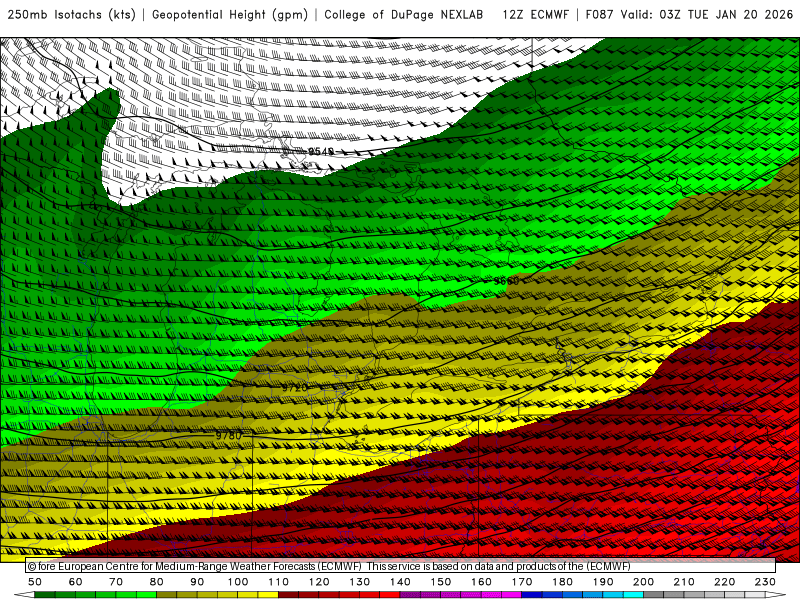Click the 160 value on color scale
The height and width of the screenshot is (600, 800).
(481, 582)
